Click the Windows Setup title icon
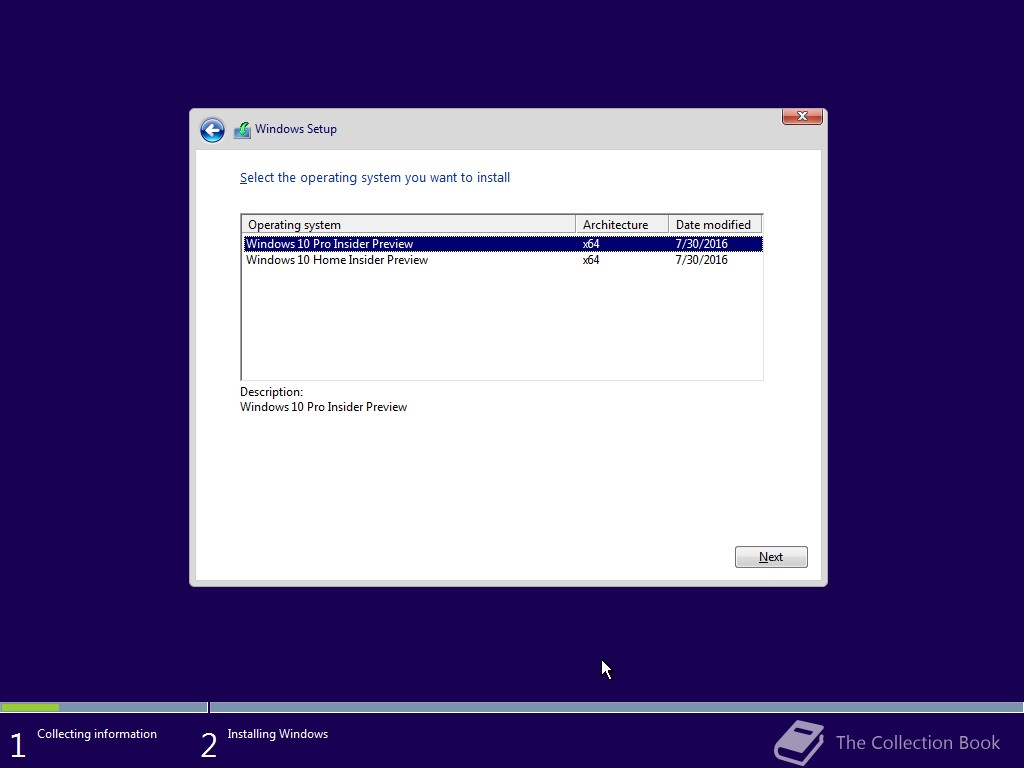This screenshot has width=1024, height=768. pos(242,130)
